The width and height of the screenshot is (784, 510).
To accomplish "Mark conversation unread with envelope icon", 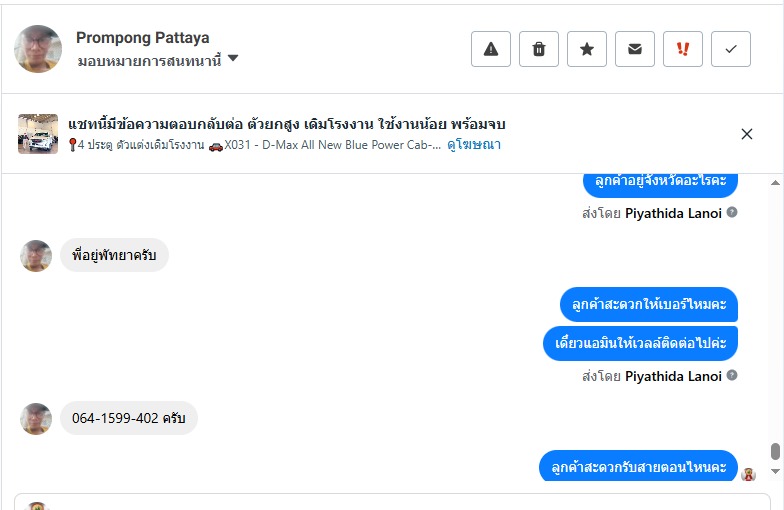I will 635,49.
